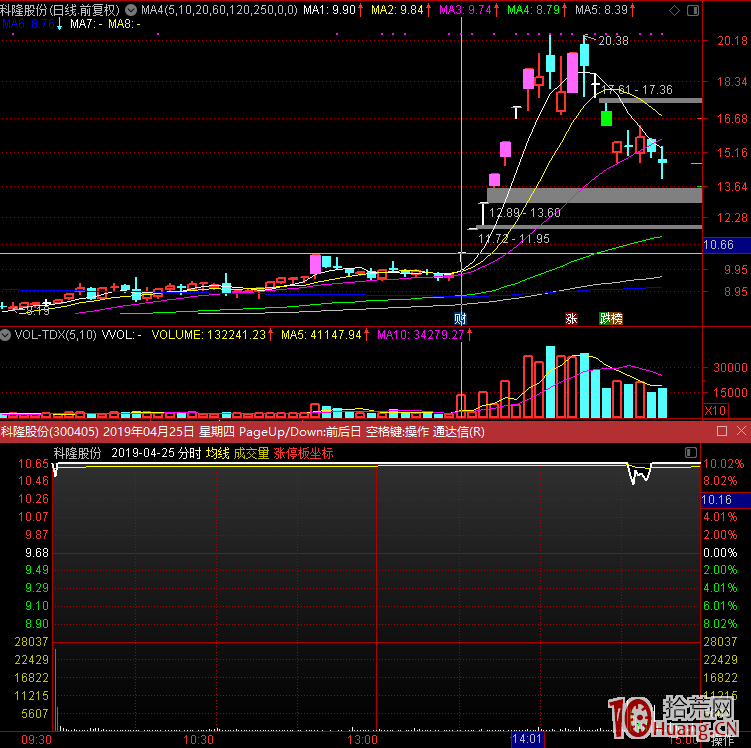This screenshot has height=748, width=751.
Task: Select the 成交量 label in the 分时 header
Action: (251, 453)
